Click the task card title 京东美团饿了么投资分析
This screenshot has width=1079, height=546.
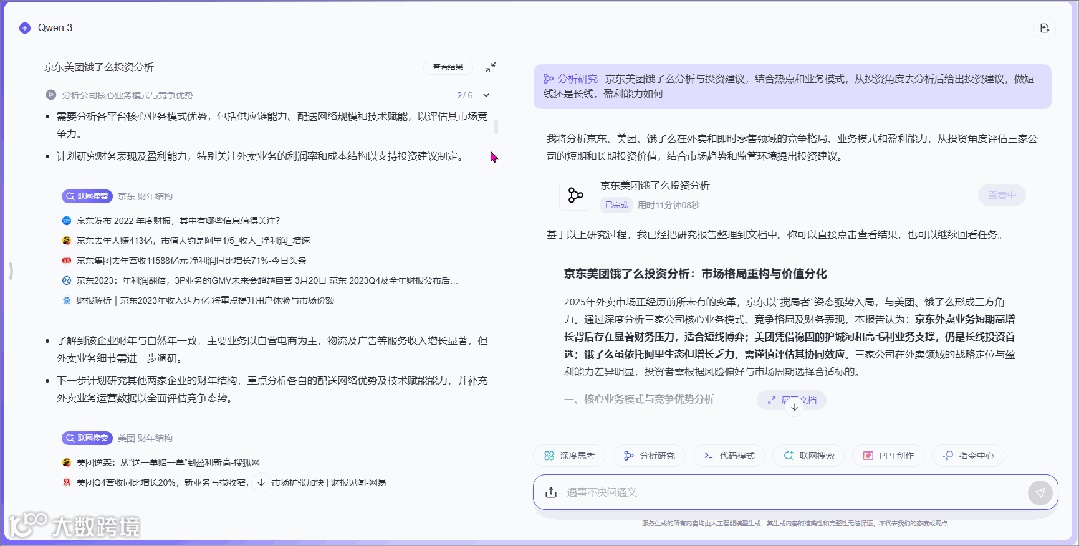click(654, 186)
